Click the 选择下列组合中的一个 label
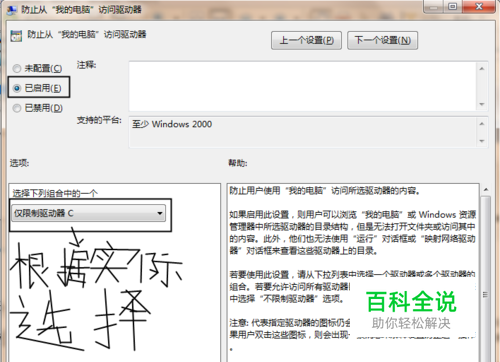This screenshot has width=500, height=362. pyautogui.click(x=55, y=193)
